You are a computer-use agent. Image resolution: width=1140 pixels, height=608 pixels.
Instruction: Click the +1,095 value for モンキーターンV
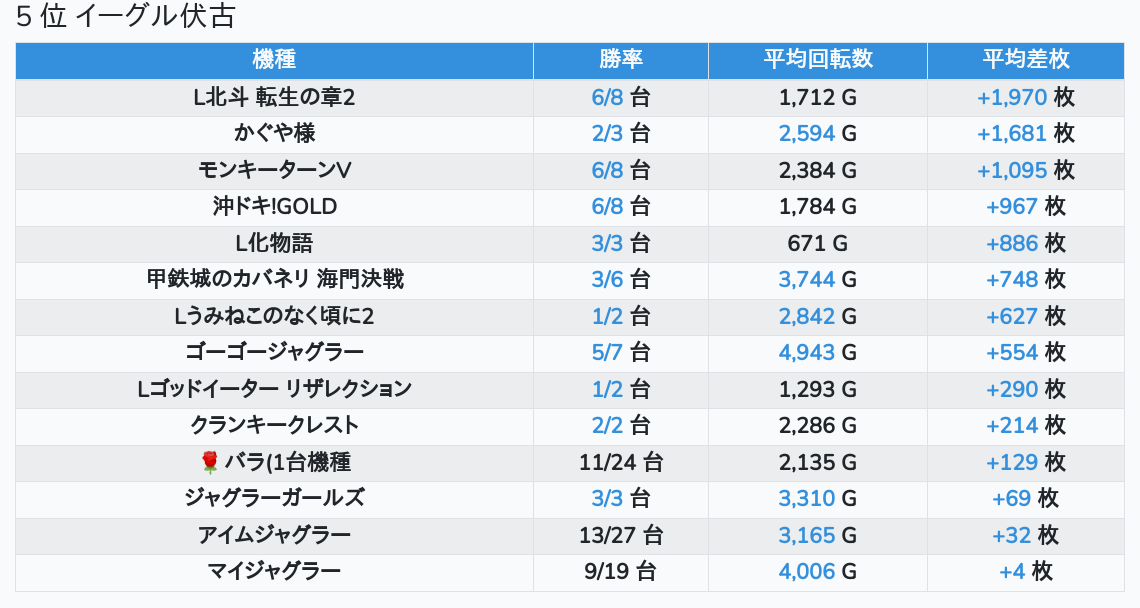tap(1012, 170)
